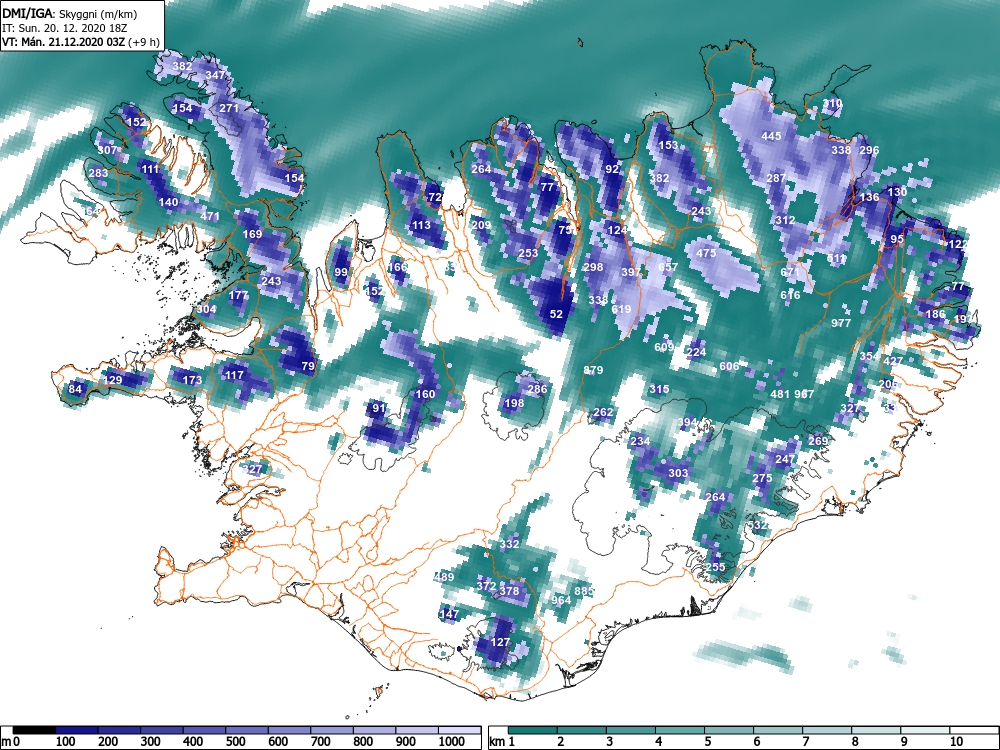Click the visibility value 129 on the map

coord(112,380)
